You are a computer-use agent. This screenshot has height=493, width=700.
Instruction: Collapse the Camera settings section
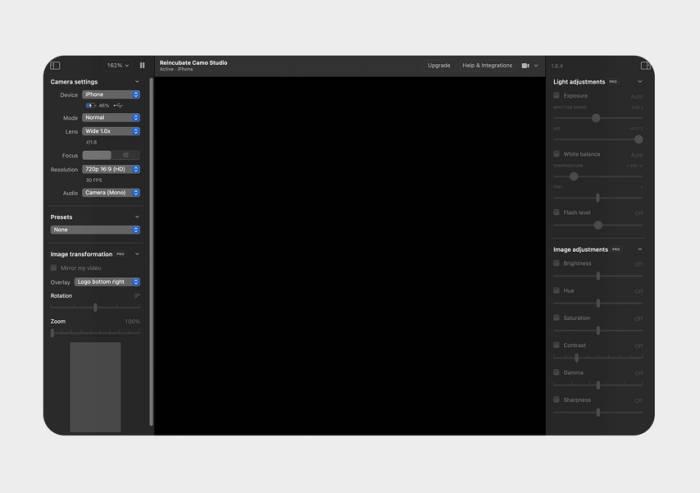point(137,81)
